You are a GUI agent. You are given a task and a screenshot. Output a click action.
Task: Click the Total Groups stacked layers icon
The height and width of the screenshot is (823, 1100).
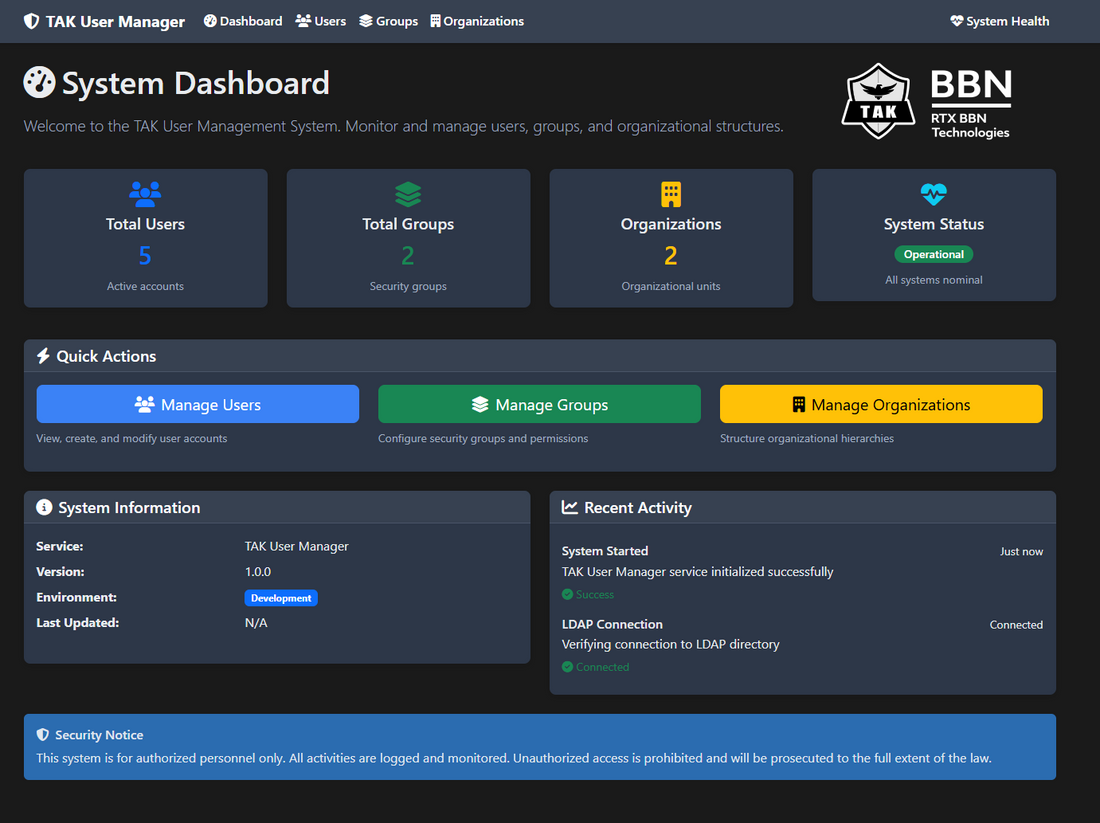(408, 194)
